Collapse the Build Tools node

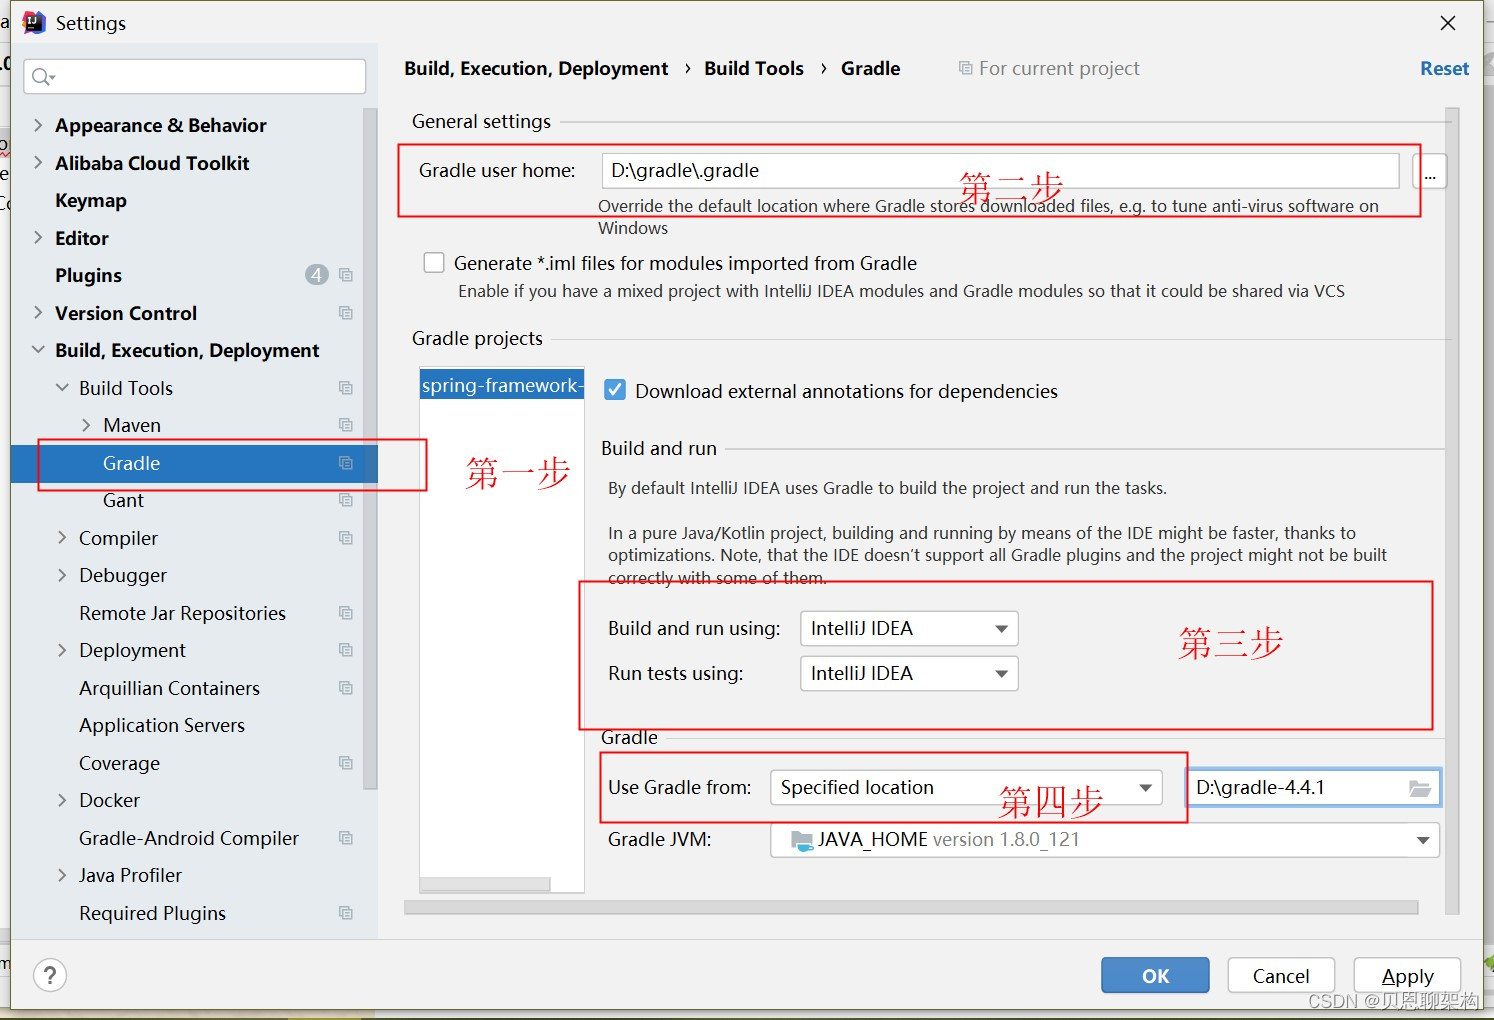(x=62, y=388)
